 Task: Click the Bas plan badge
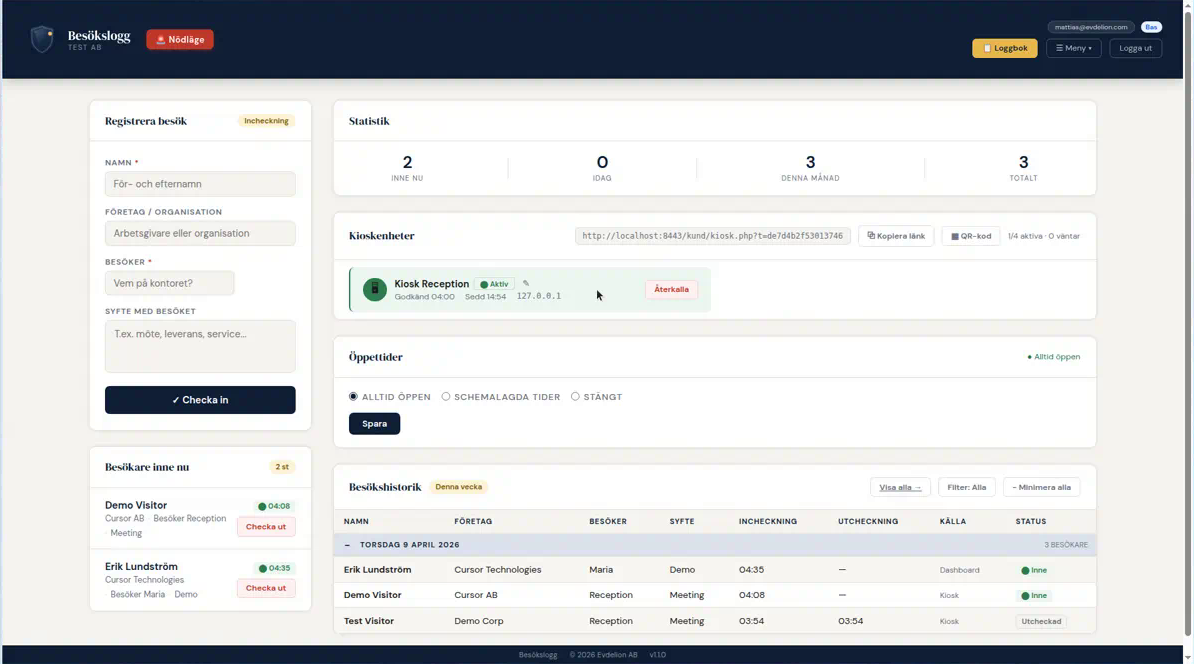(1151, 27)
